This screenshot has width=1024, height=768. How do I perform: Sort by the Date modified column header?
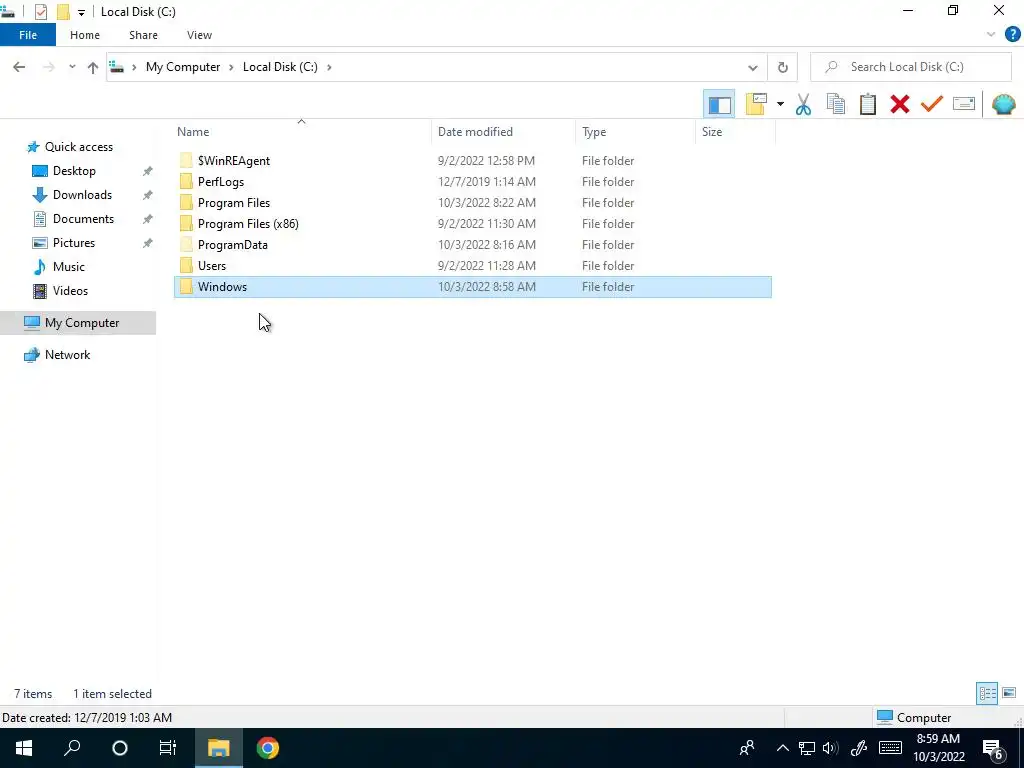point(503,132)
